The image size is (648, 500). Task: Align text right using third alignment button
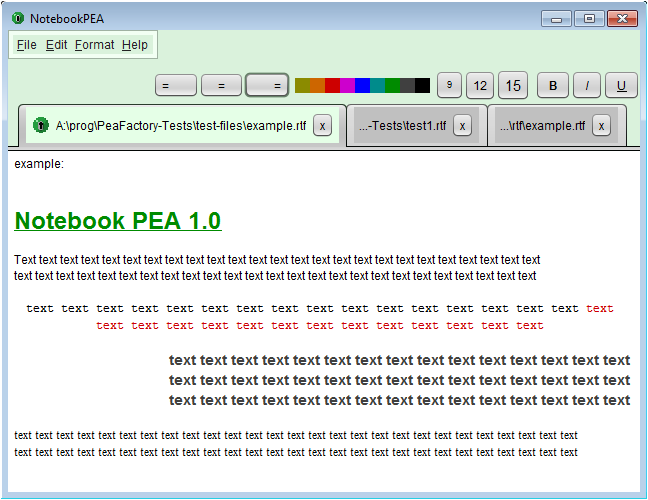pyautogui.click(x=267, y=86)
